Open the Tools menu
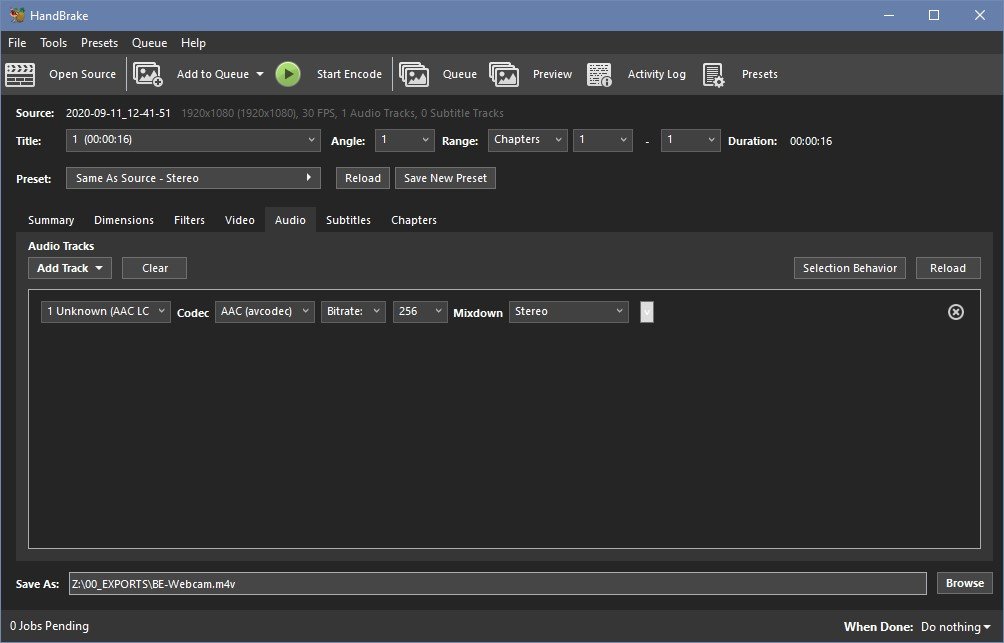Viewport: 1004px width, 643px height. point(53,43)
